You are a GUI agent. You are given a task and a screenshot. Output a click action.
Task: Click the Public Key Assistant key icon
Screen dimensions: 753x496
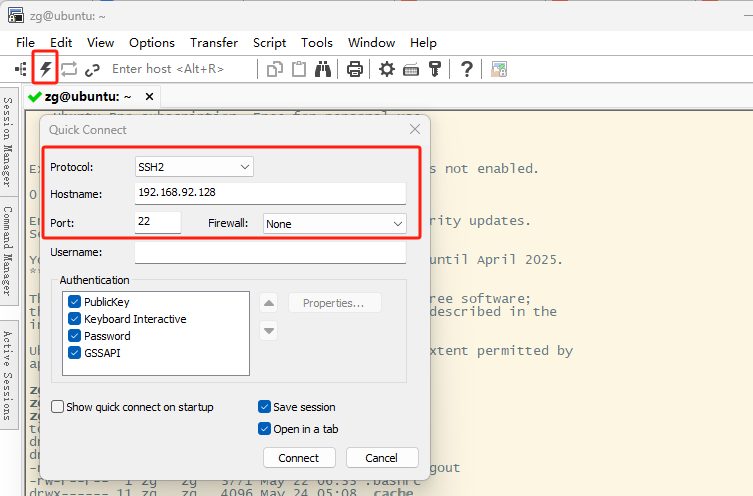point(435,69)
